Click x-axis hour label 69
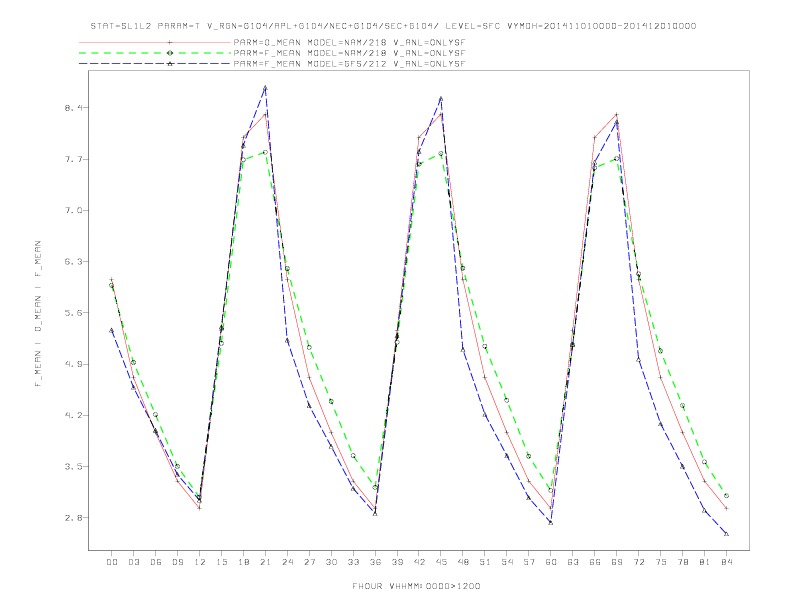The image size is (792, 612). point(617,562)
